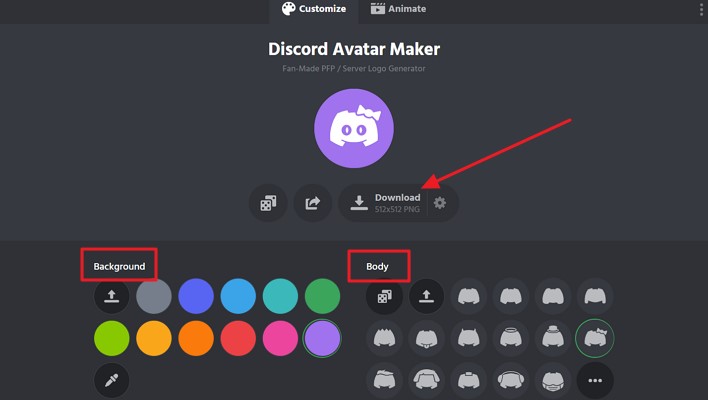Download the avatar as 512x512 PNG
The image size is (708, 400).
[384, 203]
